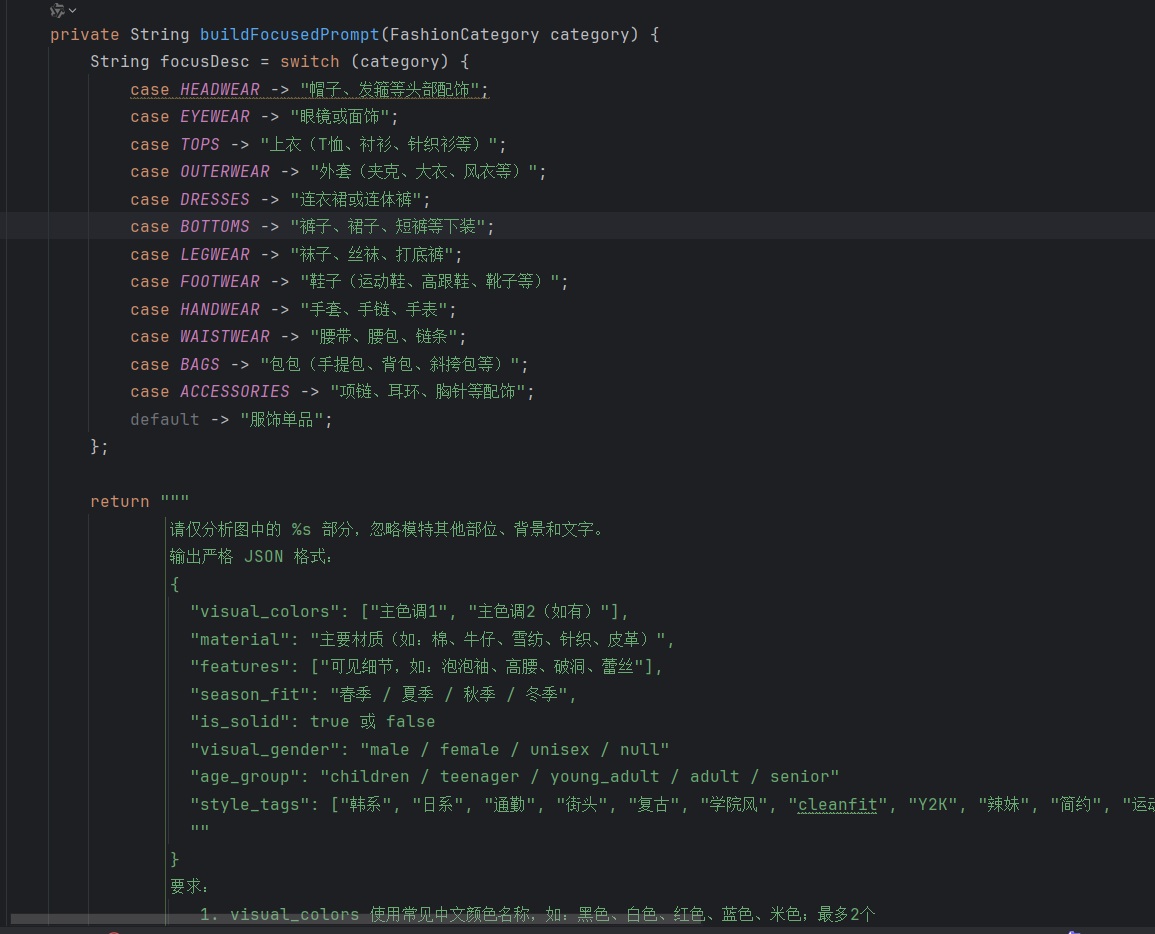Click the "visual_gender" JSON key

pos(264,750)
